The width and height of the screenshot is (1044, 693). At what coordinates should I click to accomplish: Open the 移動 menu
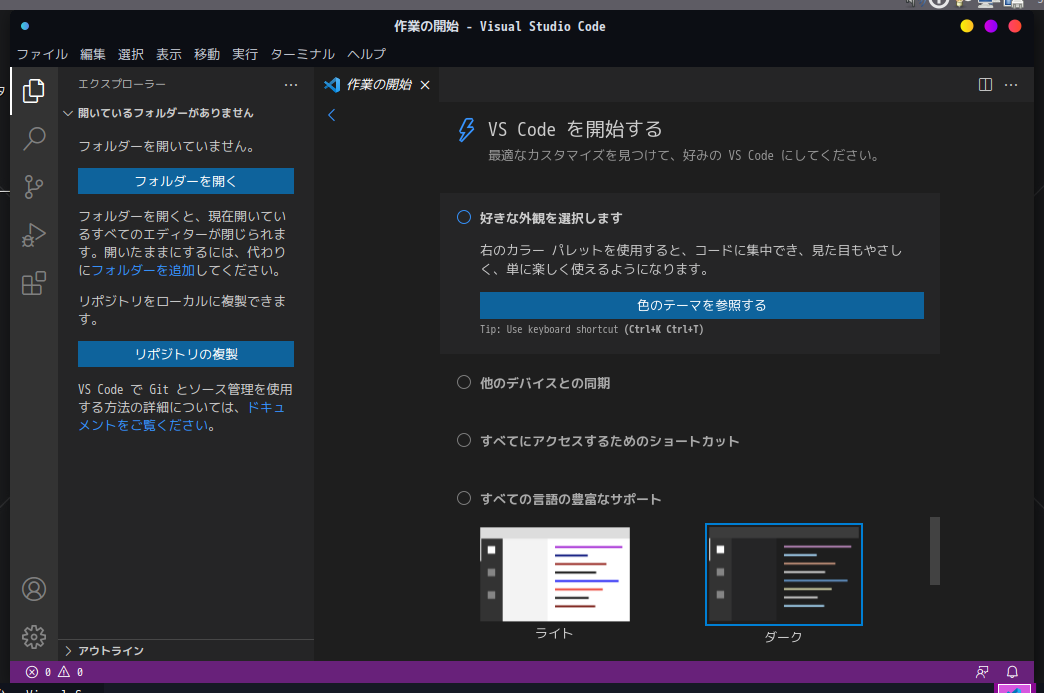coord(206,54)
